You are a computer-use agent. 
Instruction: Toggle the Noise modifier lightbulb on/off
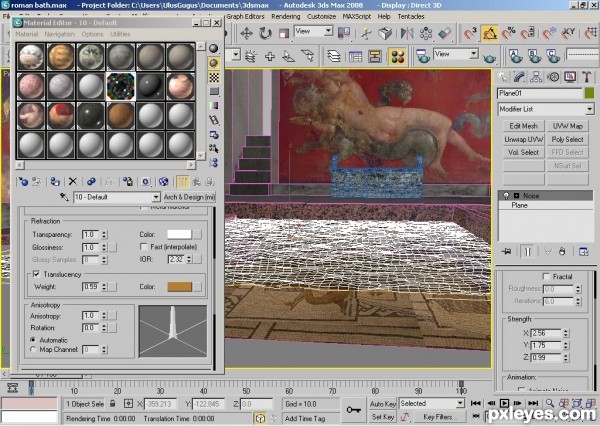[x=506, y=196]
